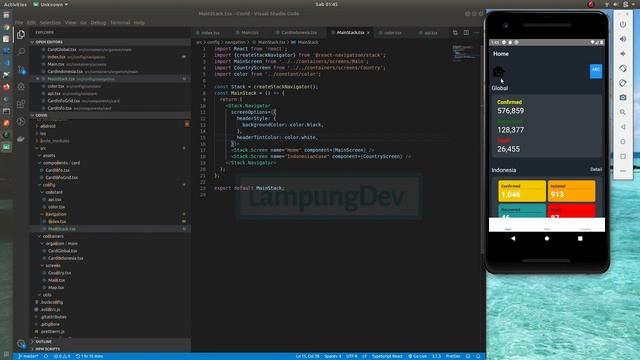Open the Extensions view in activity bar
This screenshot has height=360, width=640.
(x=21, y=104)
